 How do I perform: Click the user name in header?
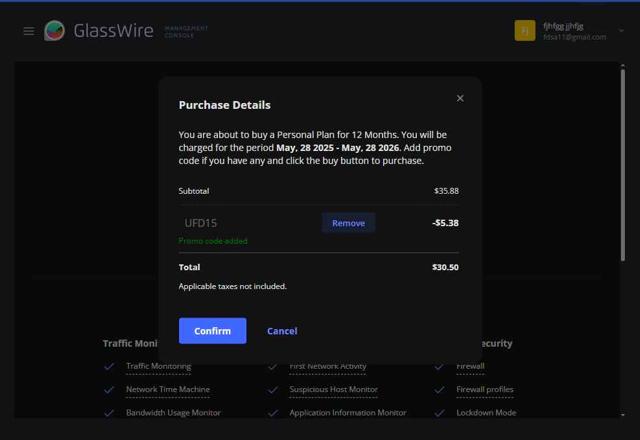[x=563, y=26]
